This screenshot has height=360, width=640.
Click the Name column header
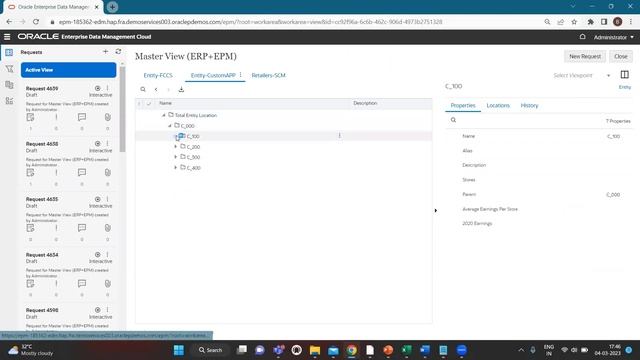[165, 103]
